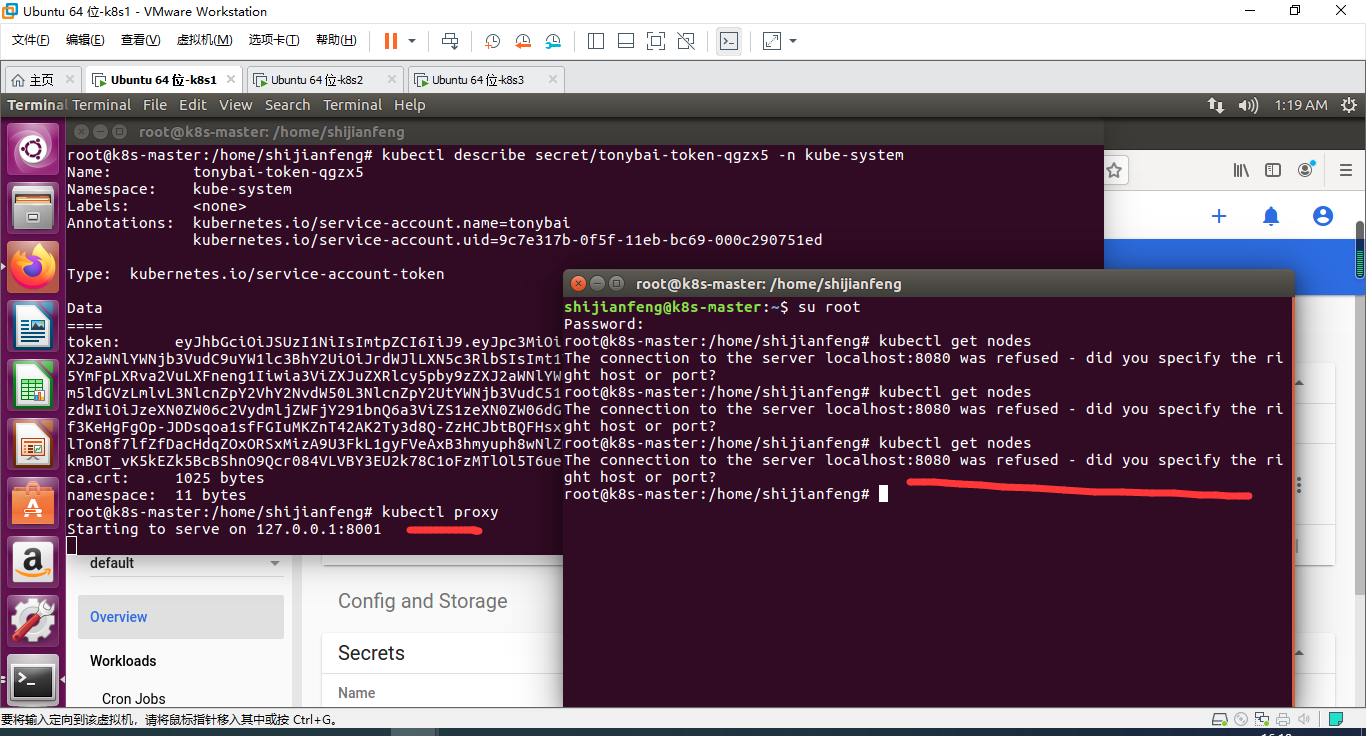The image size is (1366, 736).
Task: Open the Ubuntu terminal Help menu
Action: pyautogui.click(x=410, y=105)
